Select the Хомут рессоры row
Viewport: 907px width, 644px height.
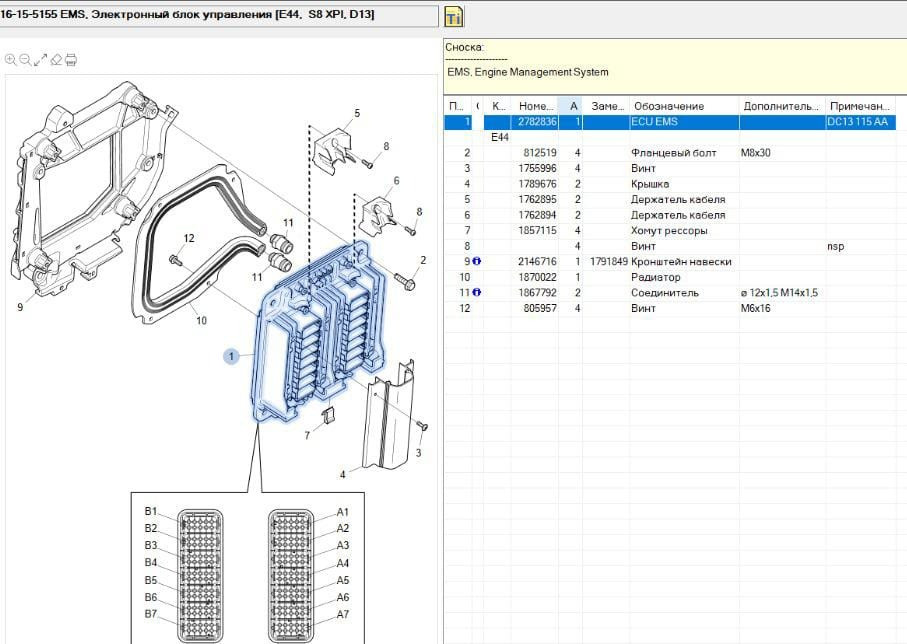[x=668, y=231]
